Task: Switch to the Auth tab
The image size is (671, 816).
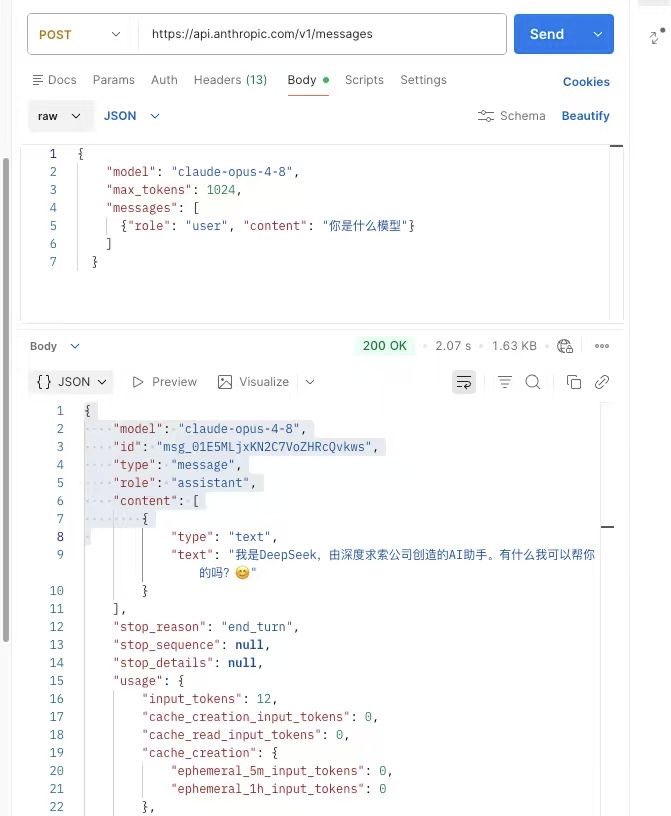Action: pos(164,80)
